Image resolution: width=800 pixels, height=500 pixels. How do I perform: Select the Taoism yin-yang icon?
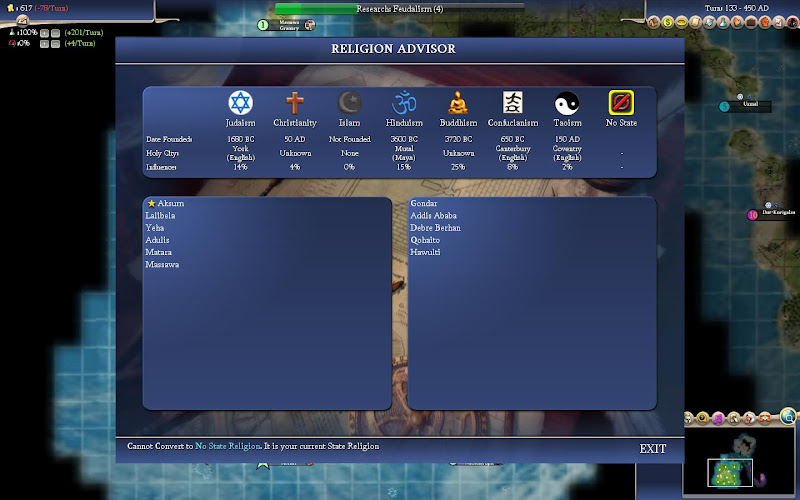click(567, 103)
